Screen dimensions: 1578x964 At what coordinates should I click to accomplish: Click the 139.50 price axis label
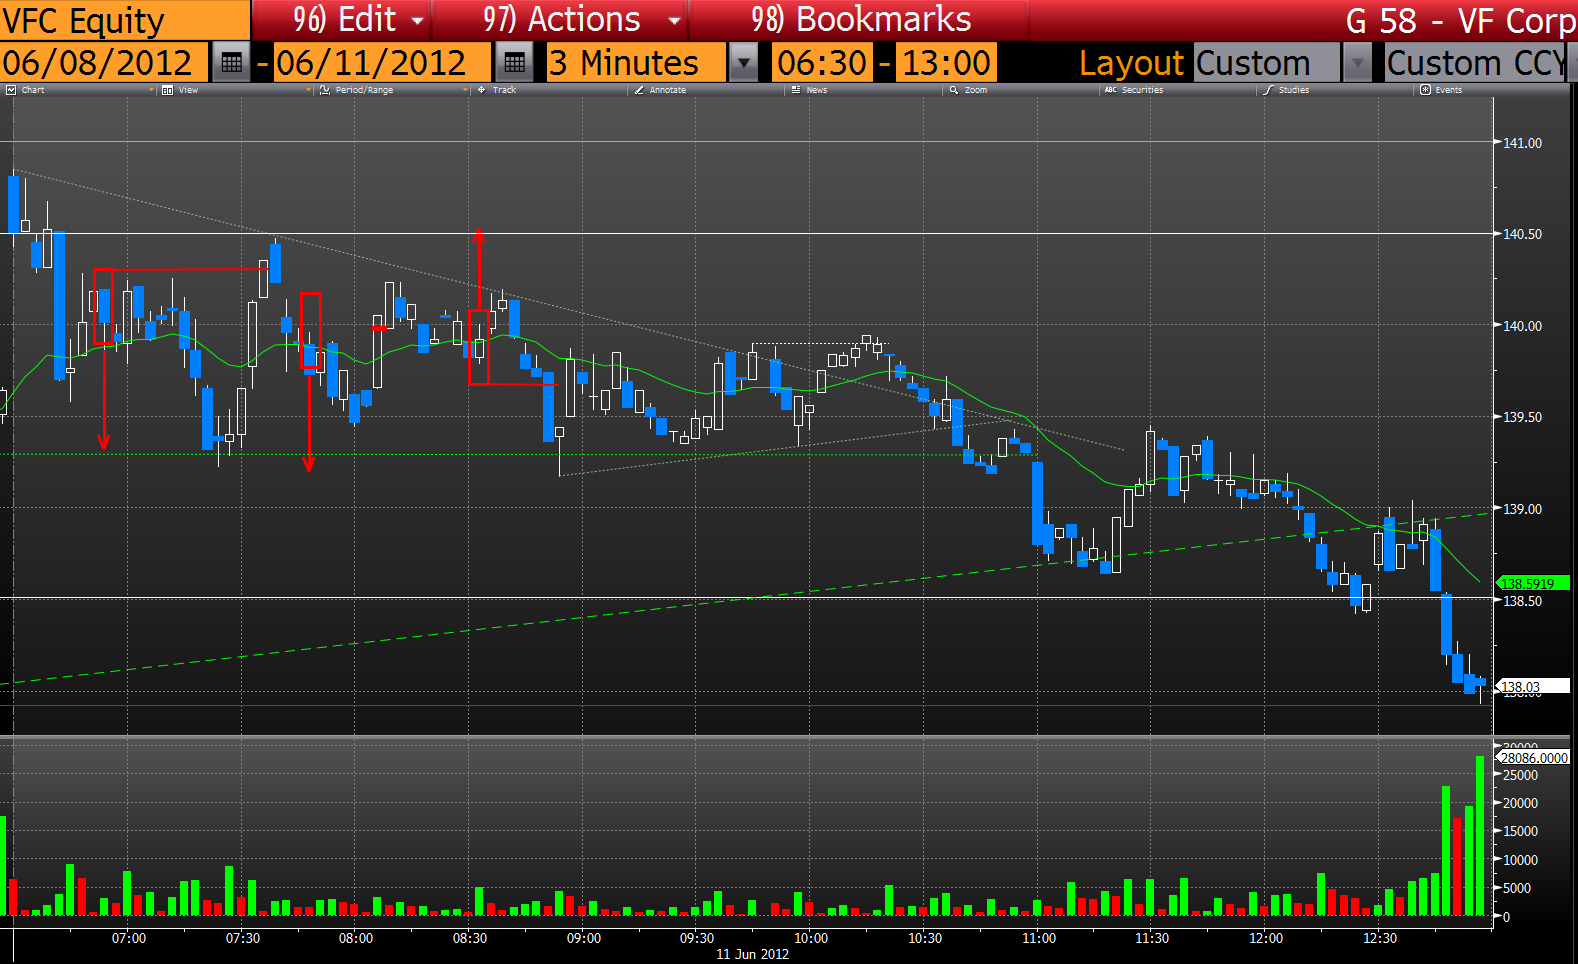pos(1523,417)
